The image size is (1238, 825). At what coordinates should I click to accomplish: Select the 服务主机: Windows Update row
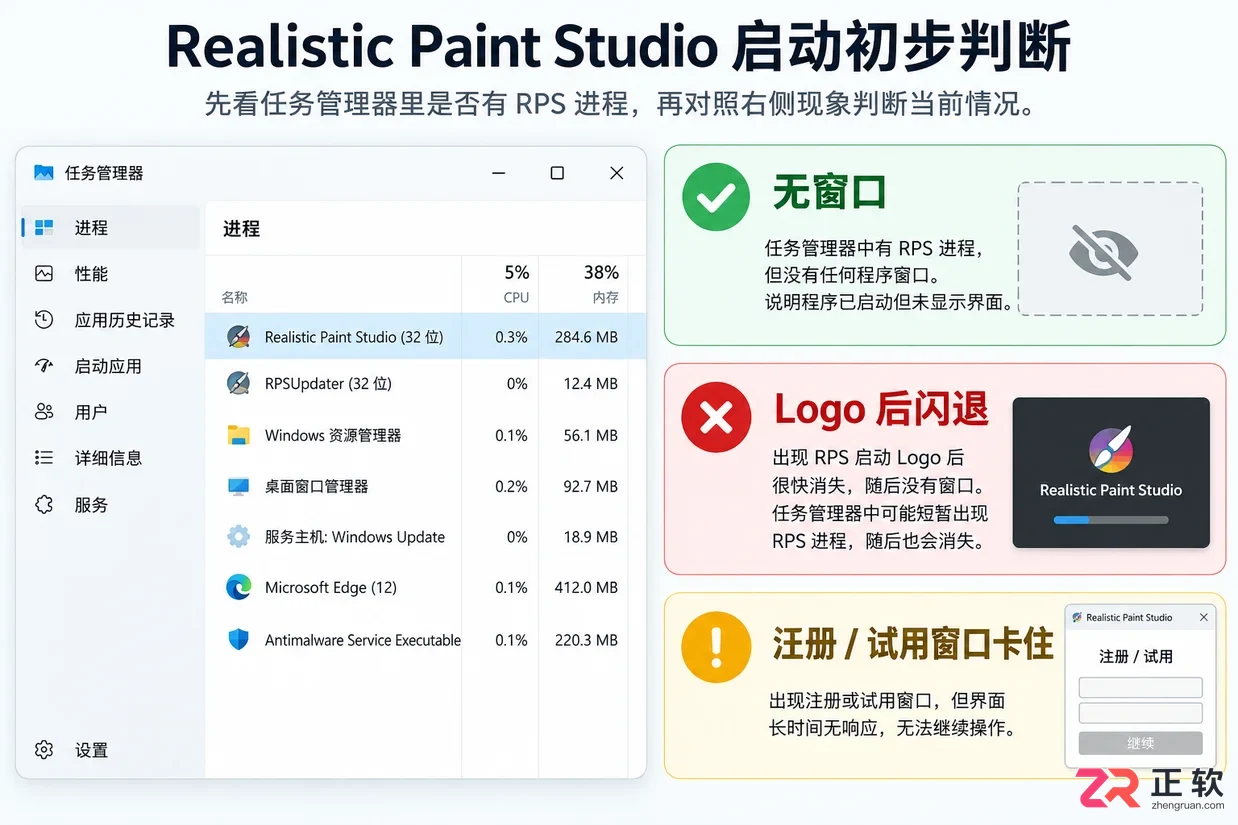425,537
